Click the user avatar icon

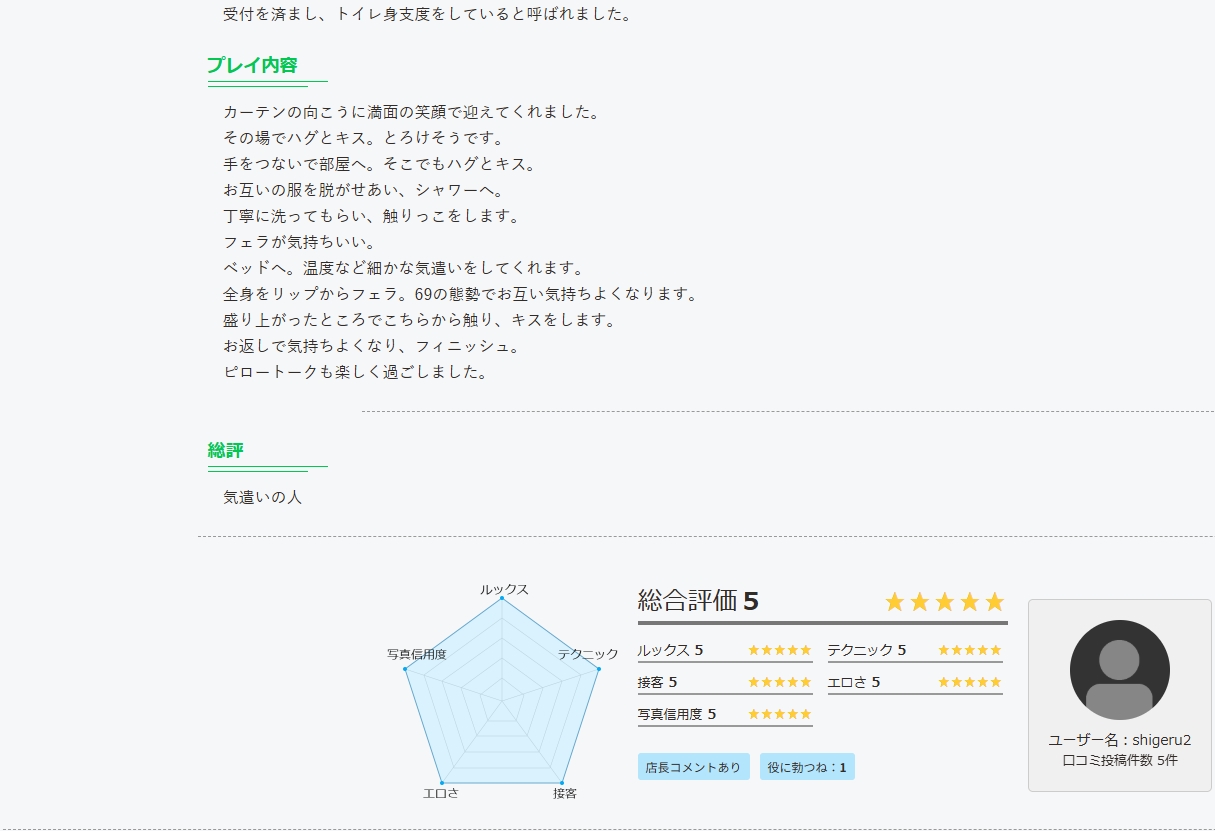[x=1119, y=669]
